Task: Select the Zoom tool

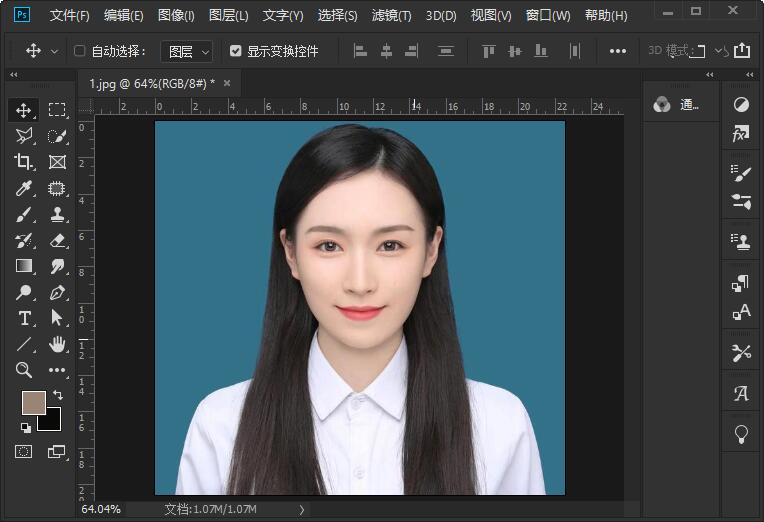Action: pyautogui.click(x=23, y=370)
